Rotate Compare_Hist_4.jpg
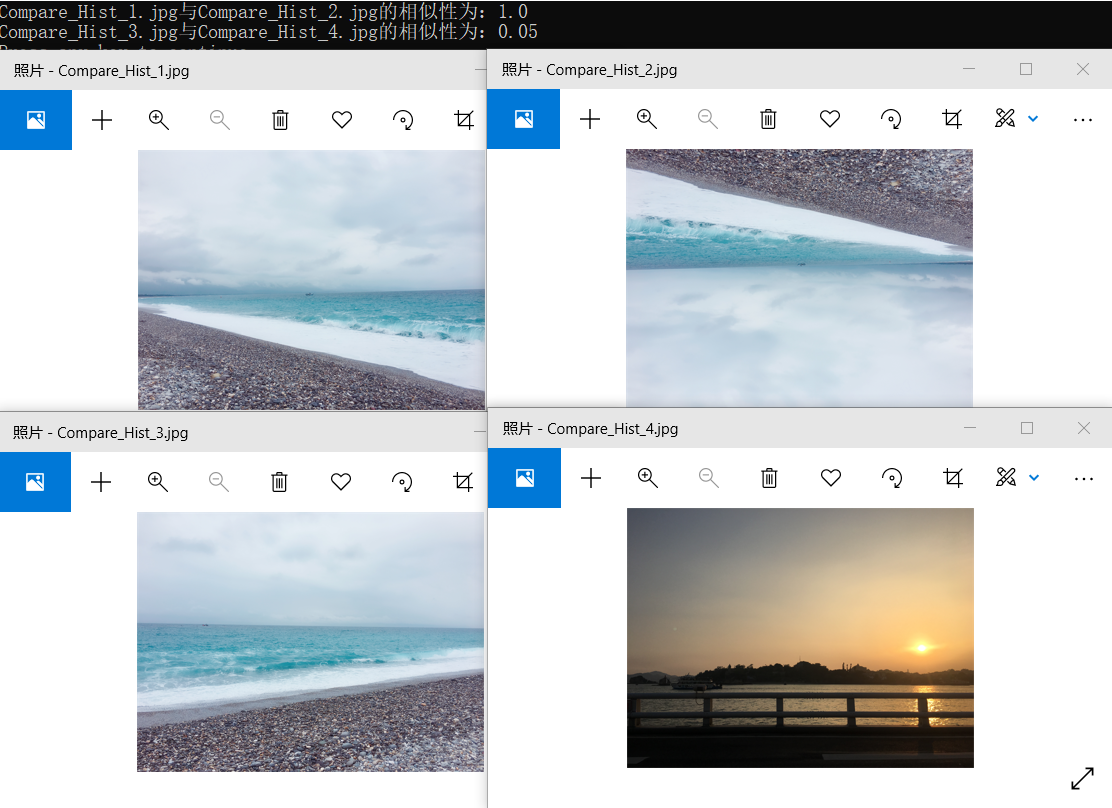Viewport: 1112px width, 808px height. click(891, 478)
